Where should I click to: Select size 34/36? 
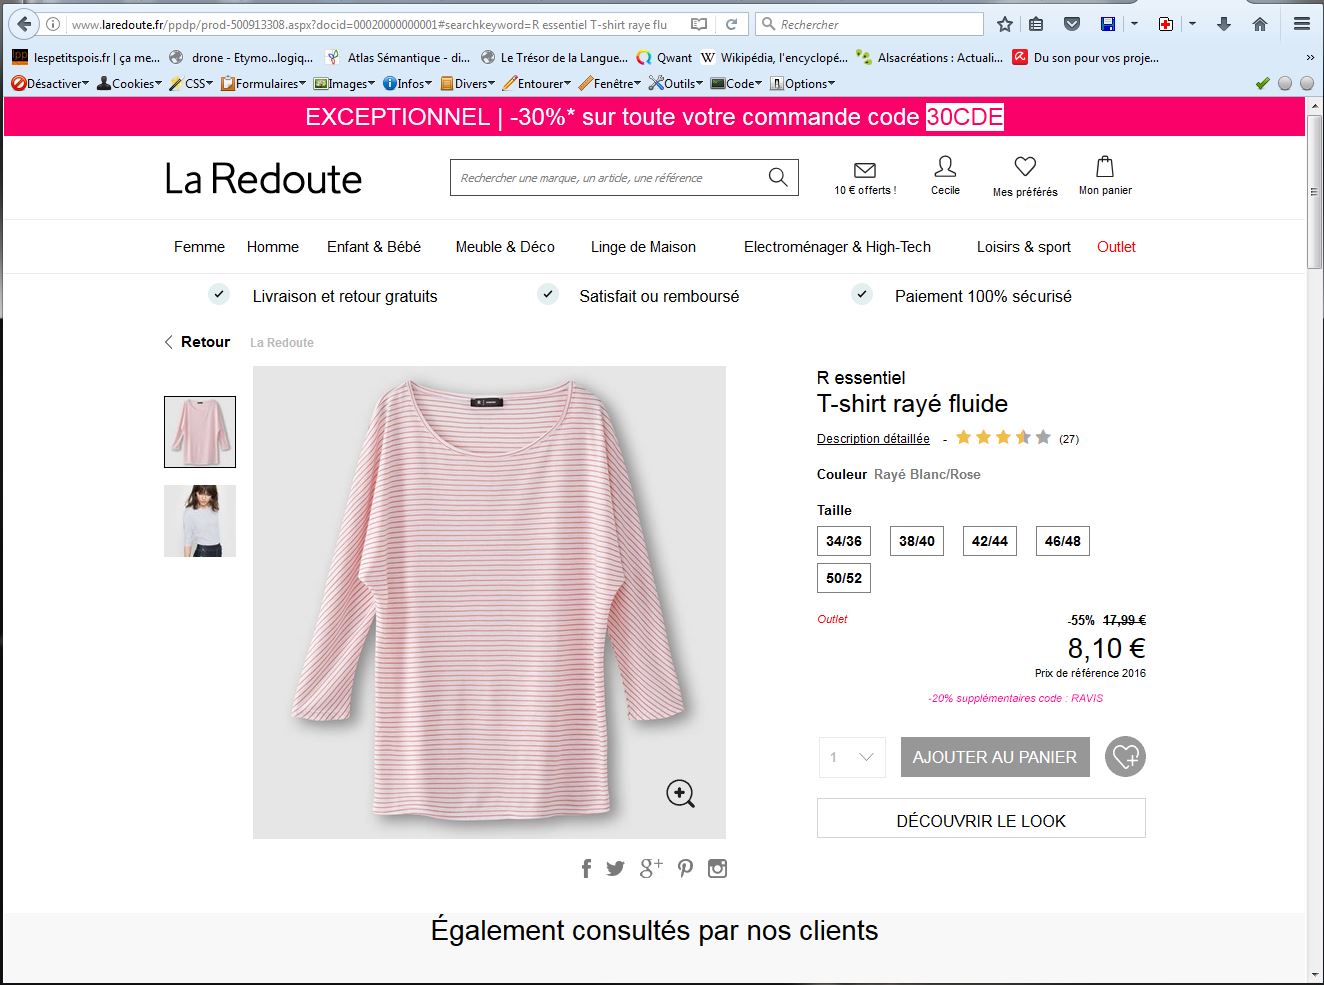click(843, 541)
